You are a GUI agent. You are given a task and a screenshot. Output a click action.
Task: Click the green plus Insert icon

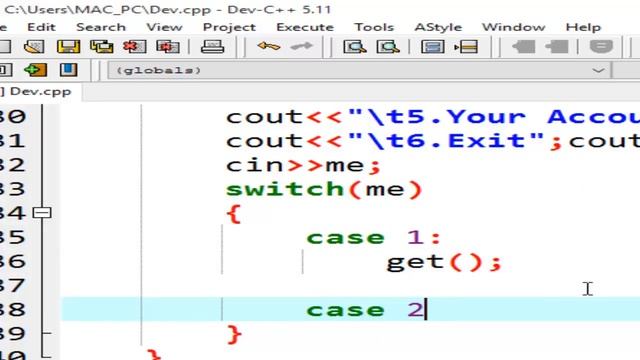point(35,70)
